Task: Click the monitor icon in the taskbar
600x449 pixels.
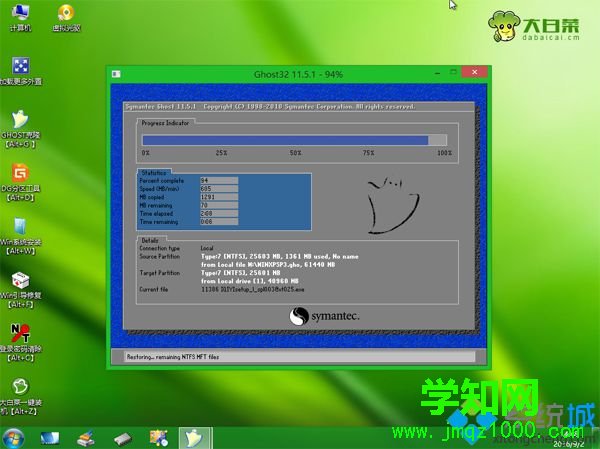Action: [50, 438]
